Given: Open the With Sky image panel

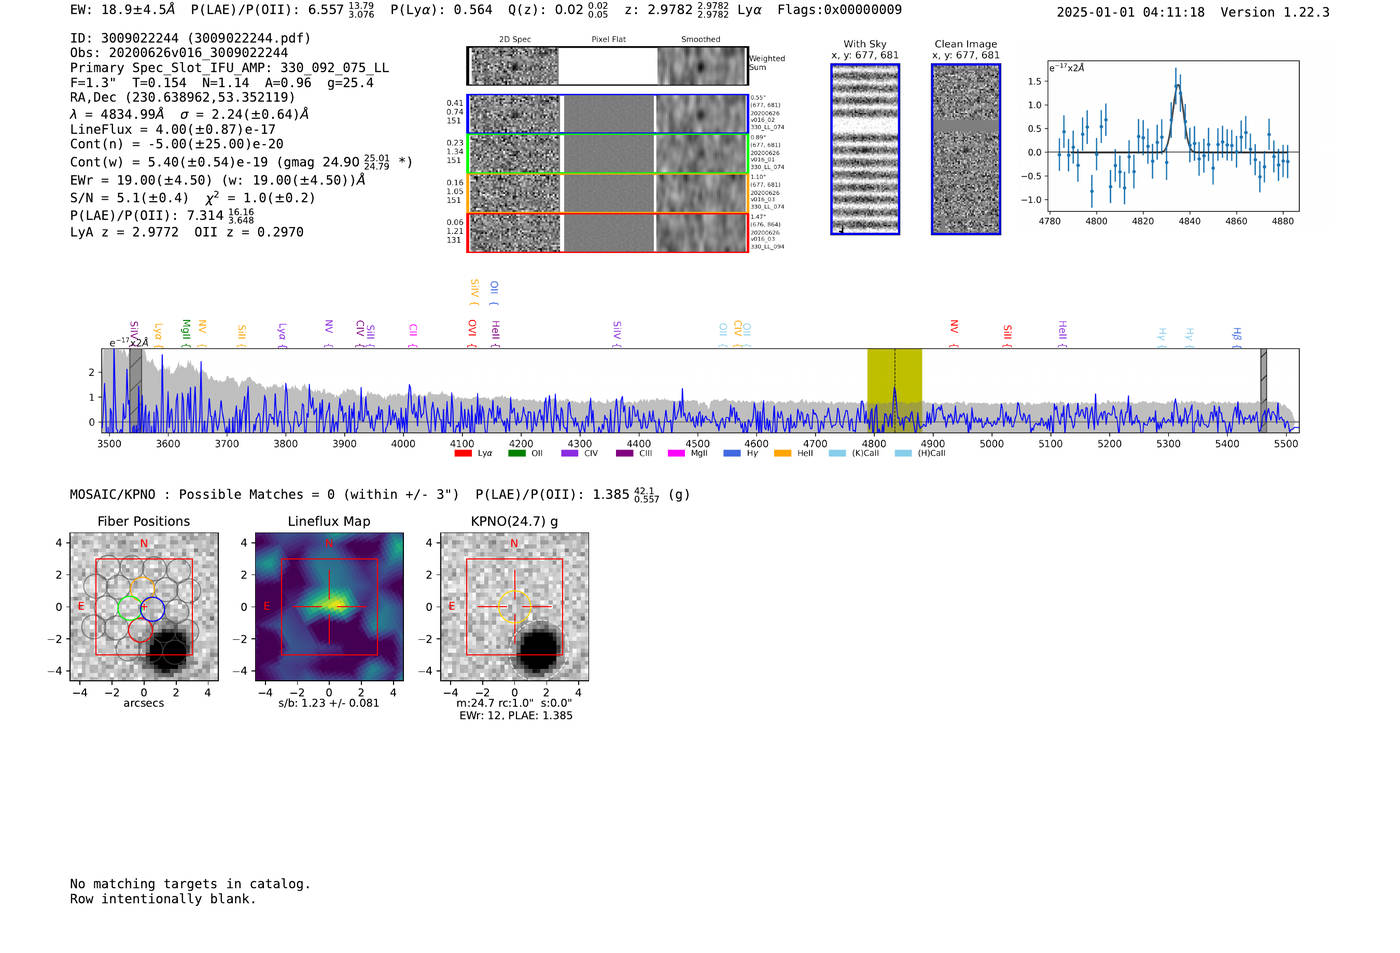Looking at the screenshot, I should [865, 149].
